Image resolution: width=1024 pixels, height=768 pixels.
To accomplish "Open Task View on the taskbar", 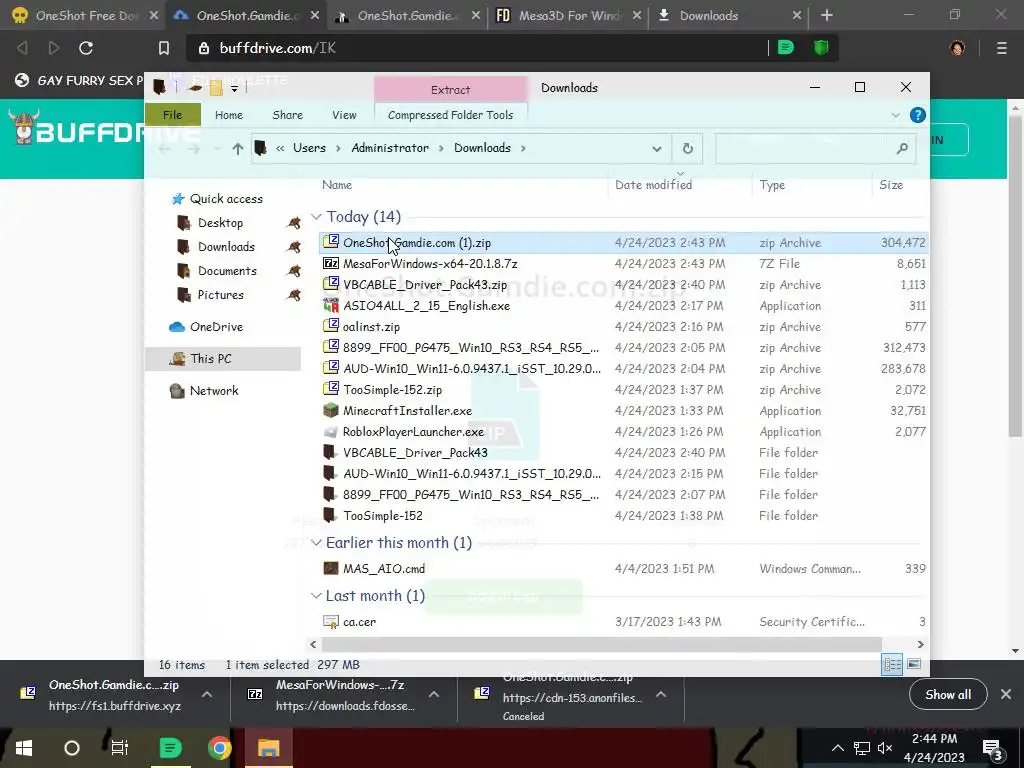I will click(x=120, y=748).
